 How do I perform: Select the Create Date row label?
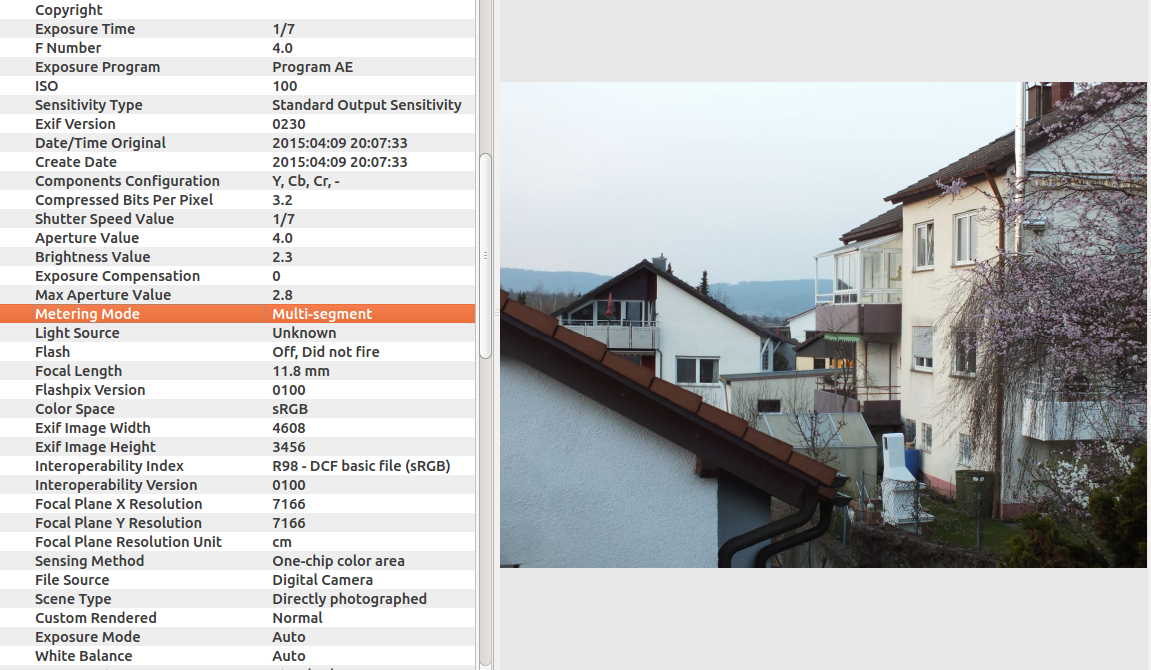tap(76, 162)
